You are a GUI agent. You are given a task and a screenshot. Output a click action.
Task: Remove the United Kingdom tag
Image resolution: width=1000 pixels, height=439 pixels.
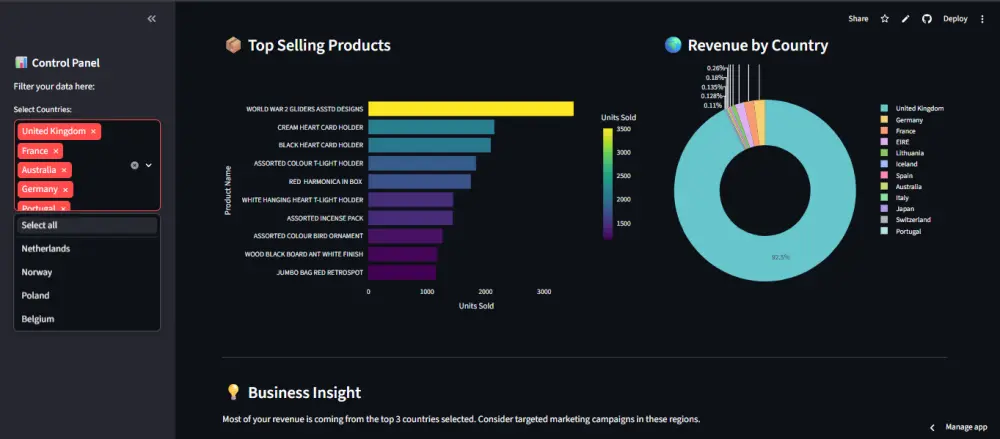point(94,131)
